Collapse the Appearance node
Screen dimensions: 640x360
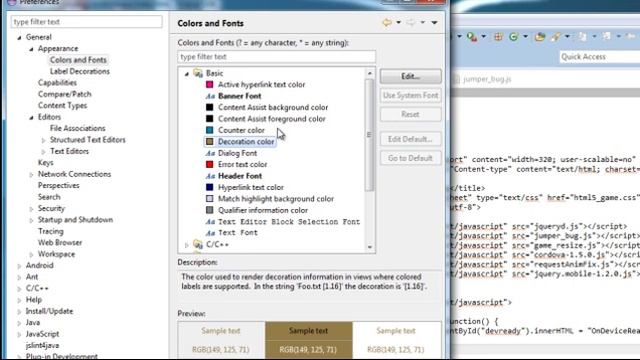pyautogui.click(x=31, y=49)
